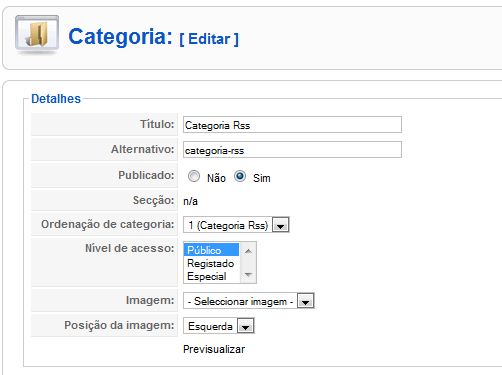502x375 pixels.
Task: Click the Sim option label
Action: [x=262, y=178]
